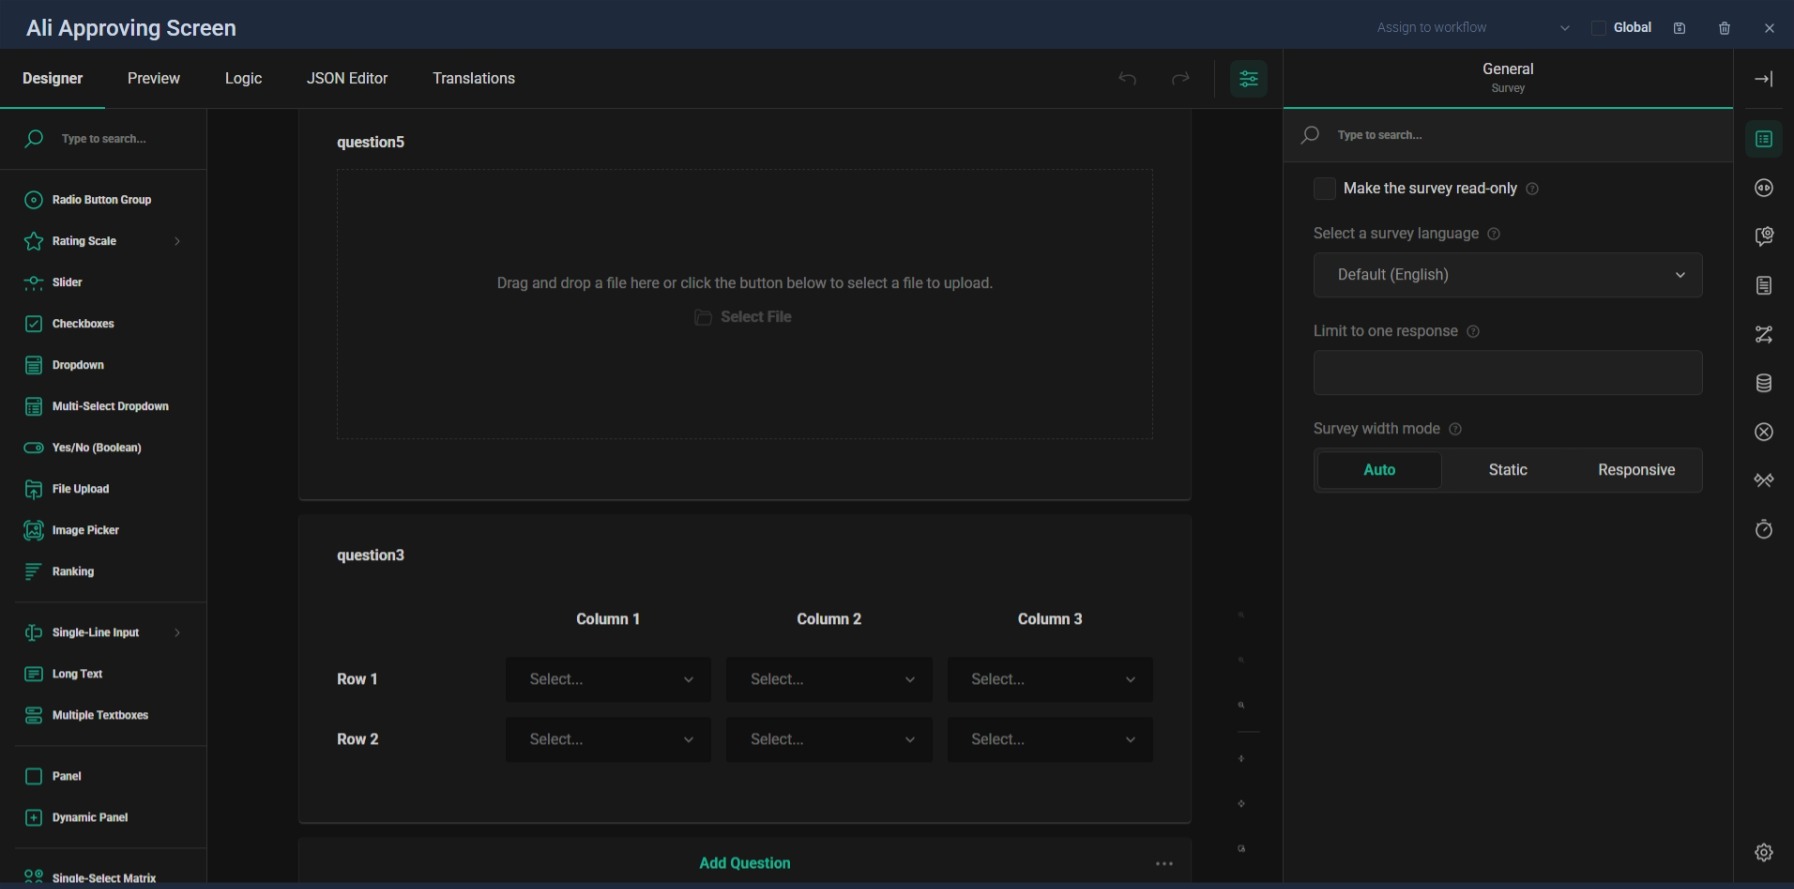Switch to the JSON Editor tab
Viewport: 1794px width, 889px height.
pyautogui.click(x=347, y=79)
